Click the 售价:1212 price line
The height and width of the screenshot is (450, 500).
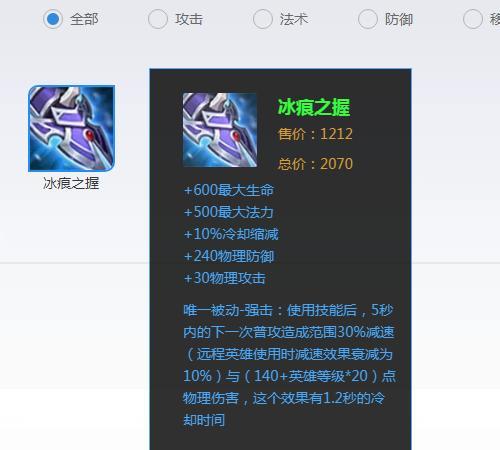(315, 134)
